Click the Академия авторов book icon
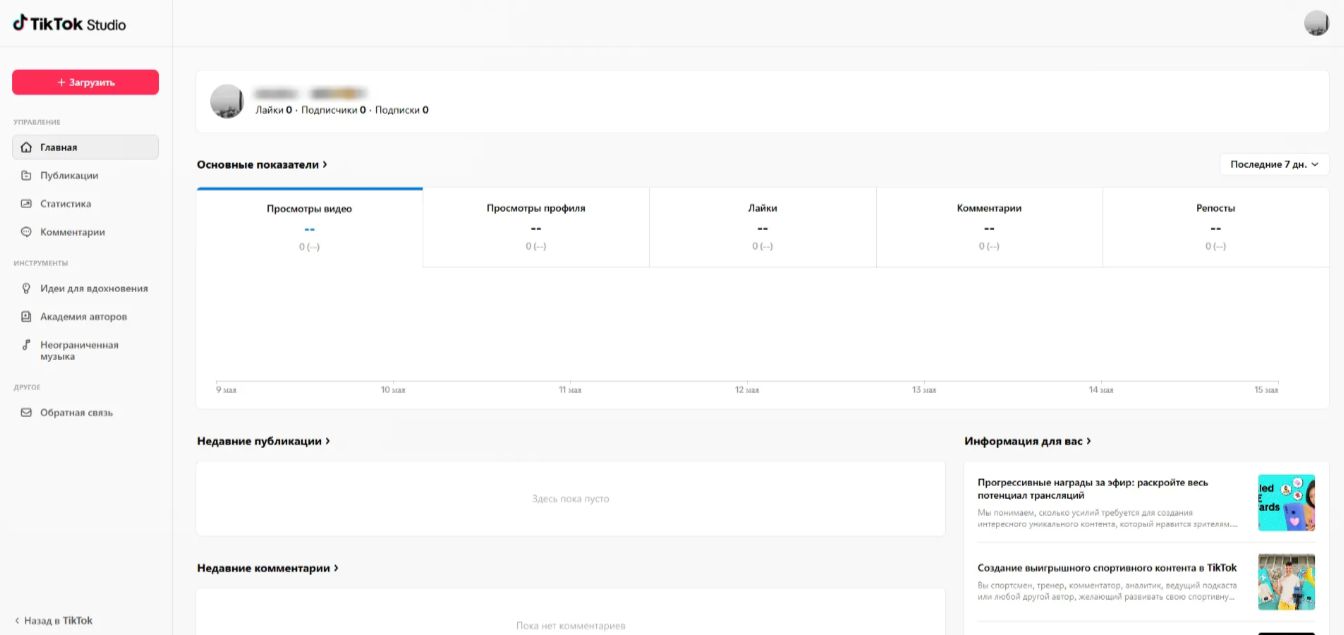This screenshot has width=1344, height=635. point(27,316)
